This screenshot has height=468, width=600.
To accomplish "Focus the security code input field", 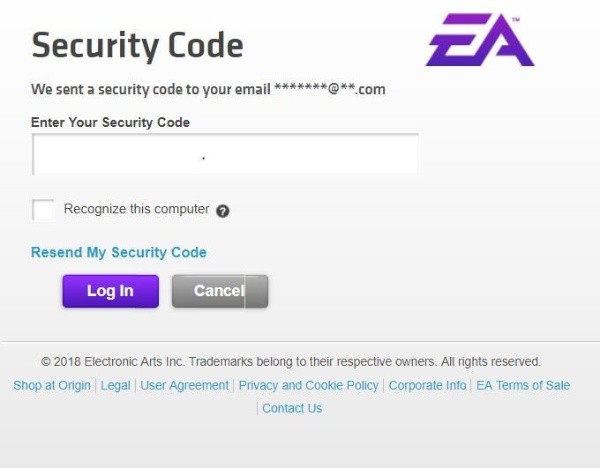I will pyautogui.click(x=225, y=155).
